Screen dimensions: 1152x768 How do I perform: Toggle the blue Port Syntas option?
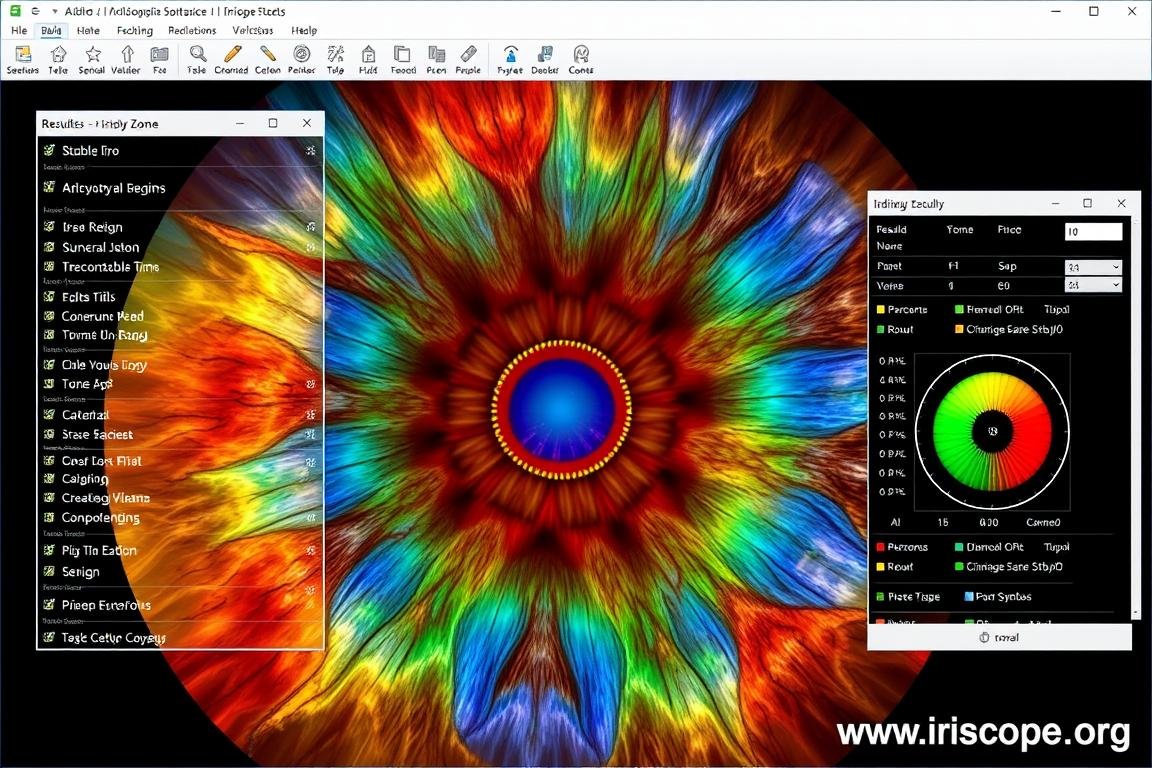click(x=968, y=596)
